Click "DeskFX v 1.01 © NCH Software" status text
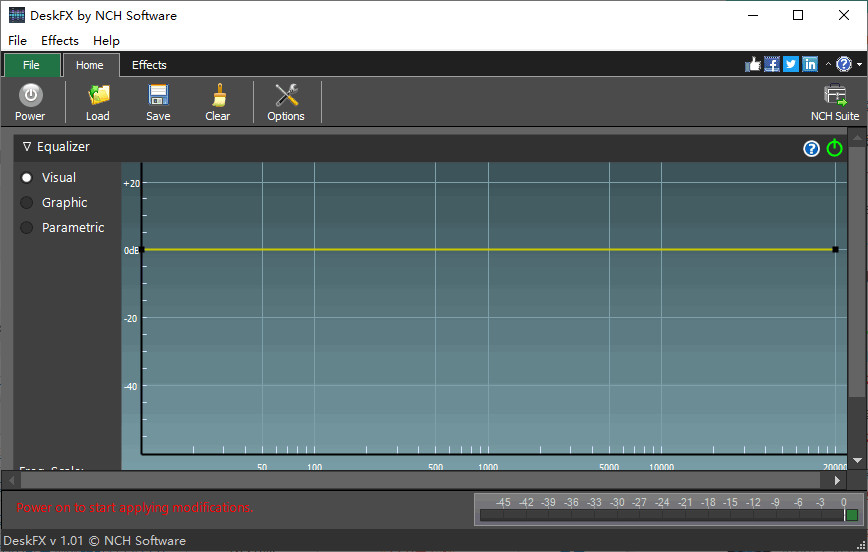The height and width of the screenshot is (552, 868). 95,540
